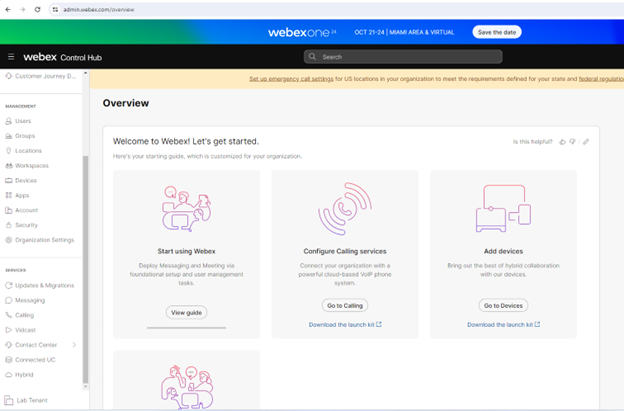
Task: Click the Contact Center headset icon
Action: 8,345
